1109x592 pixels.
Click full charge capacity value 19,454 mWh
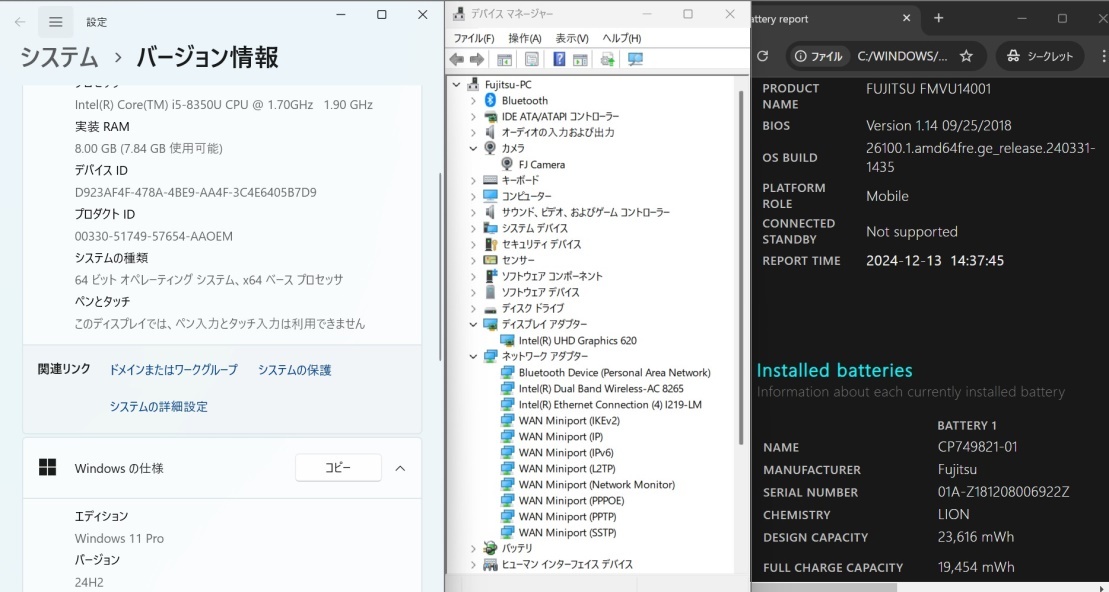click(x=975, y=567)
